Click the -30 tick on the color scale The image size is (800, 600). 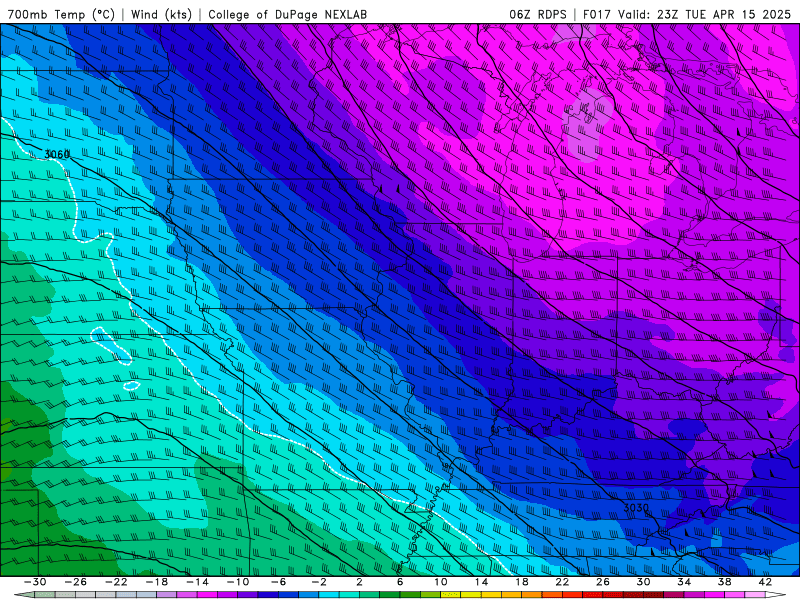pyautogui.click(x=35, y=582)
